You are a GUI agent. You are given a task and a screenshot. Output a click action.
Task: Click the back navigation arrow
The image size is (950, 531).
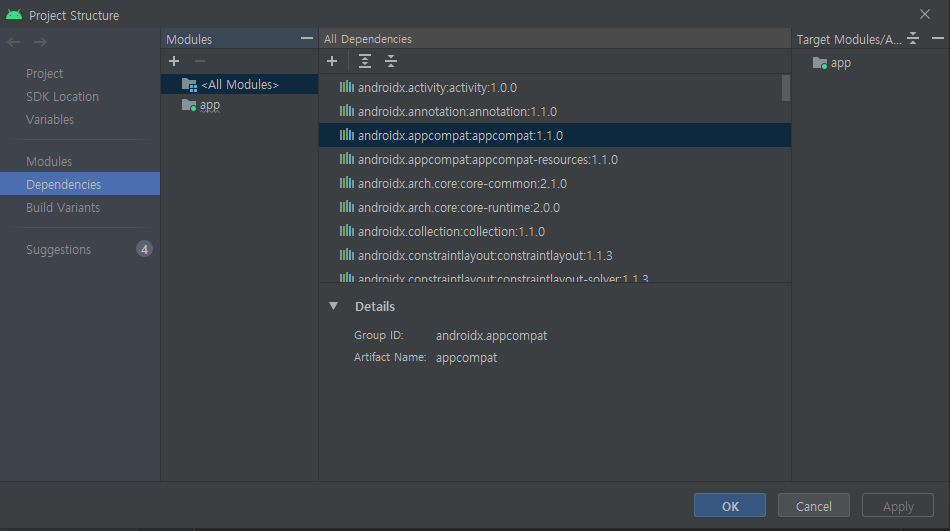point(14,42)
